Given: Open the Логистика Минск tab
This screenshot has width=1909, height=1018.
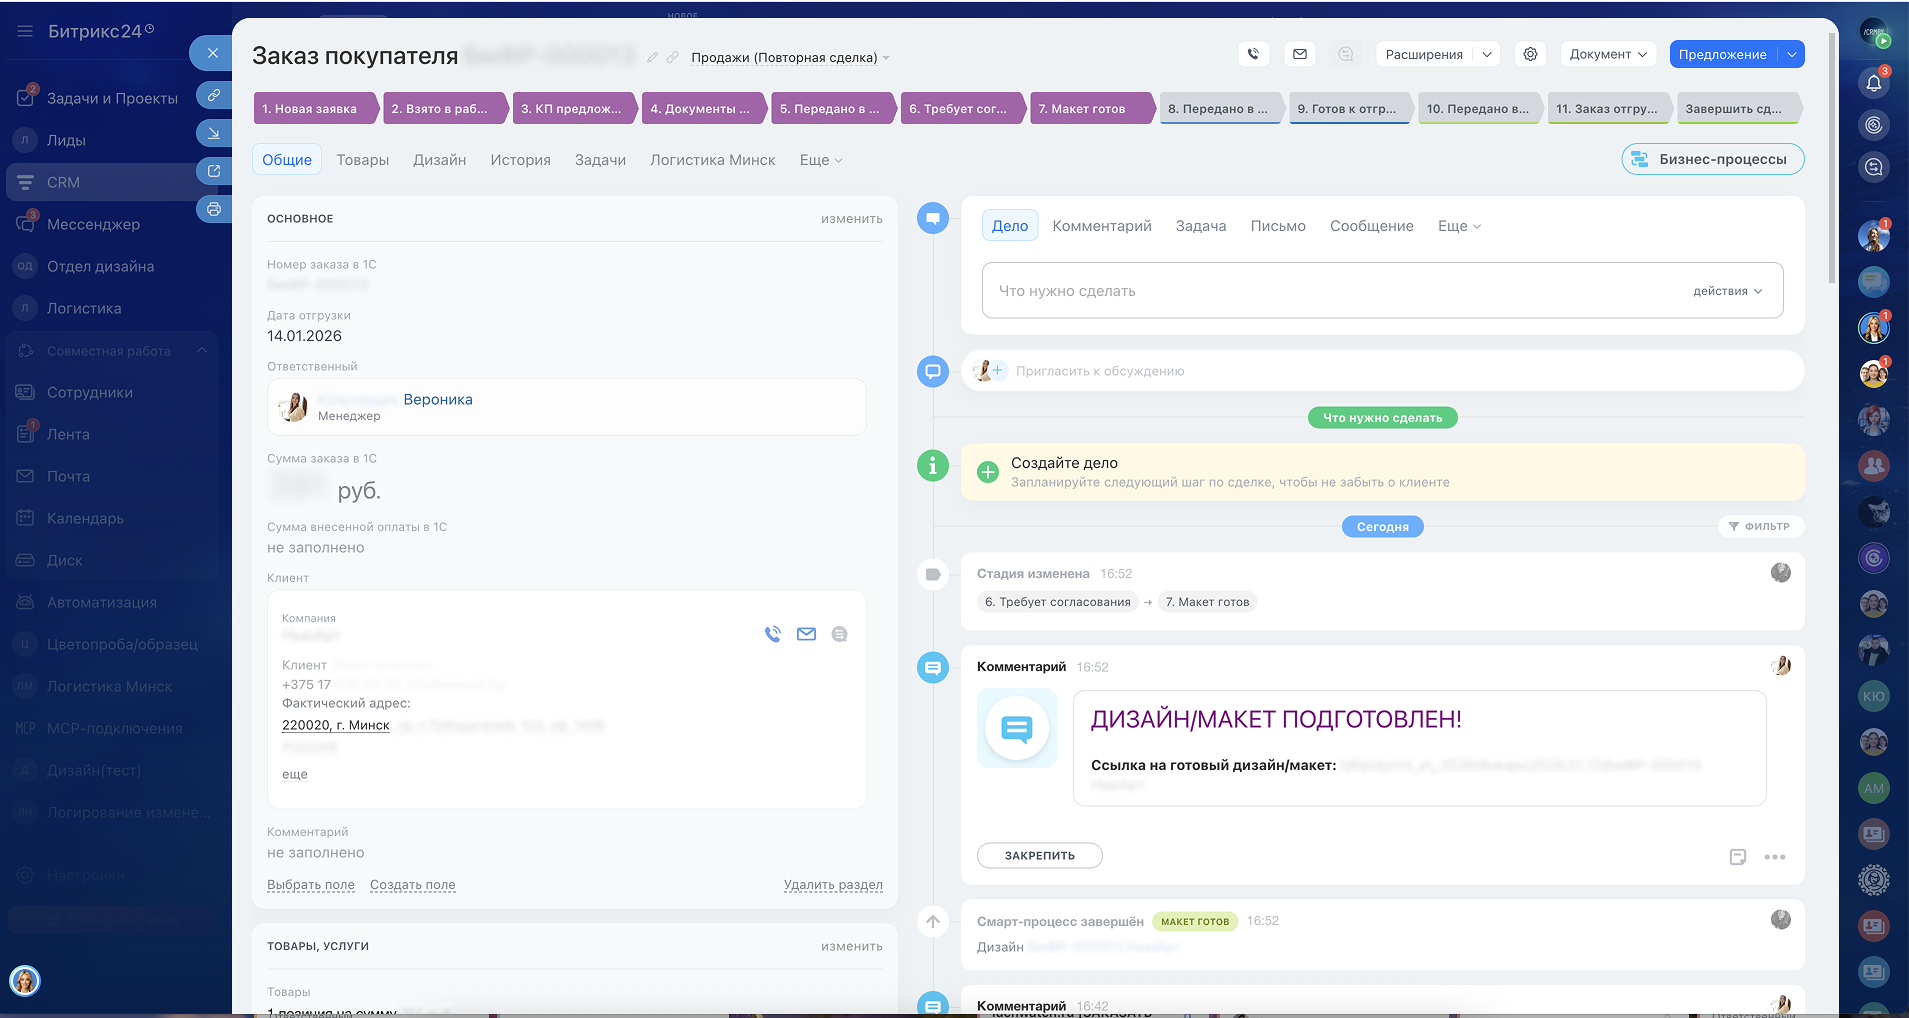Looking at the screenshot, I should [x=713, y=160].
